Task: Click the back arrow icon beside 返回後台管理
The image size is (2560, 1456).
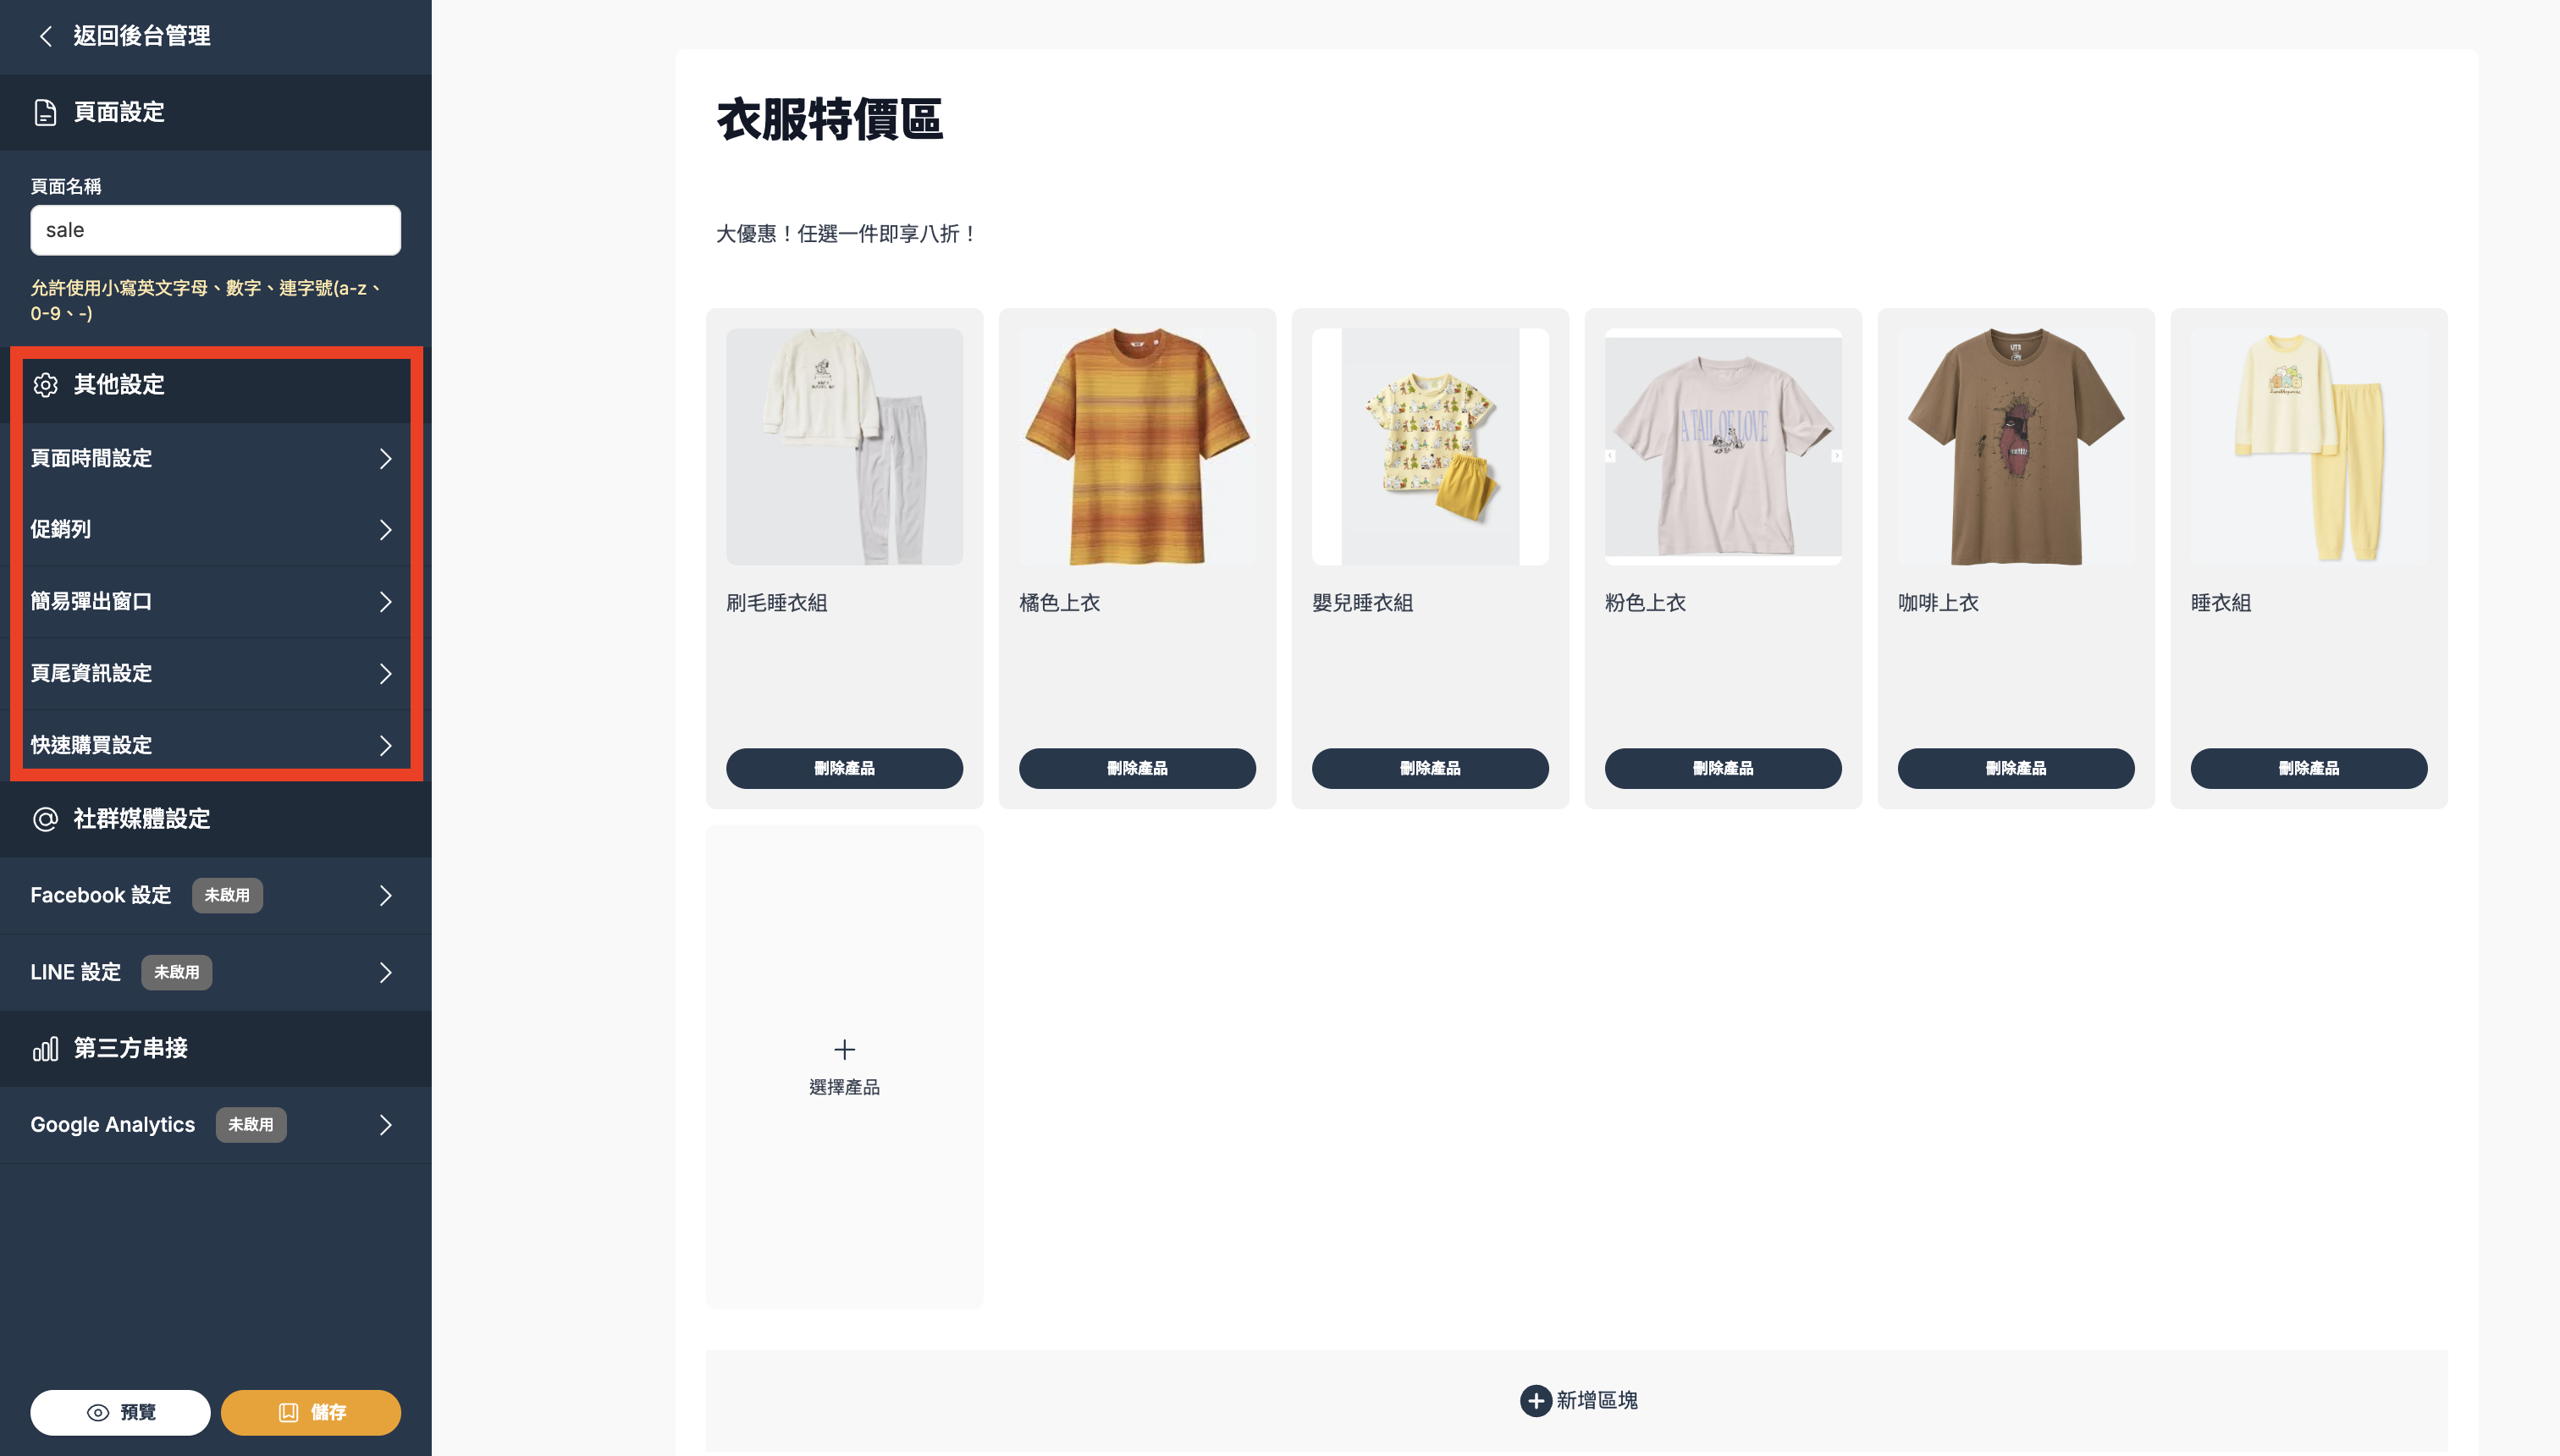Action: point(45,36)
